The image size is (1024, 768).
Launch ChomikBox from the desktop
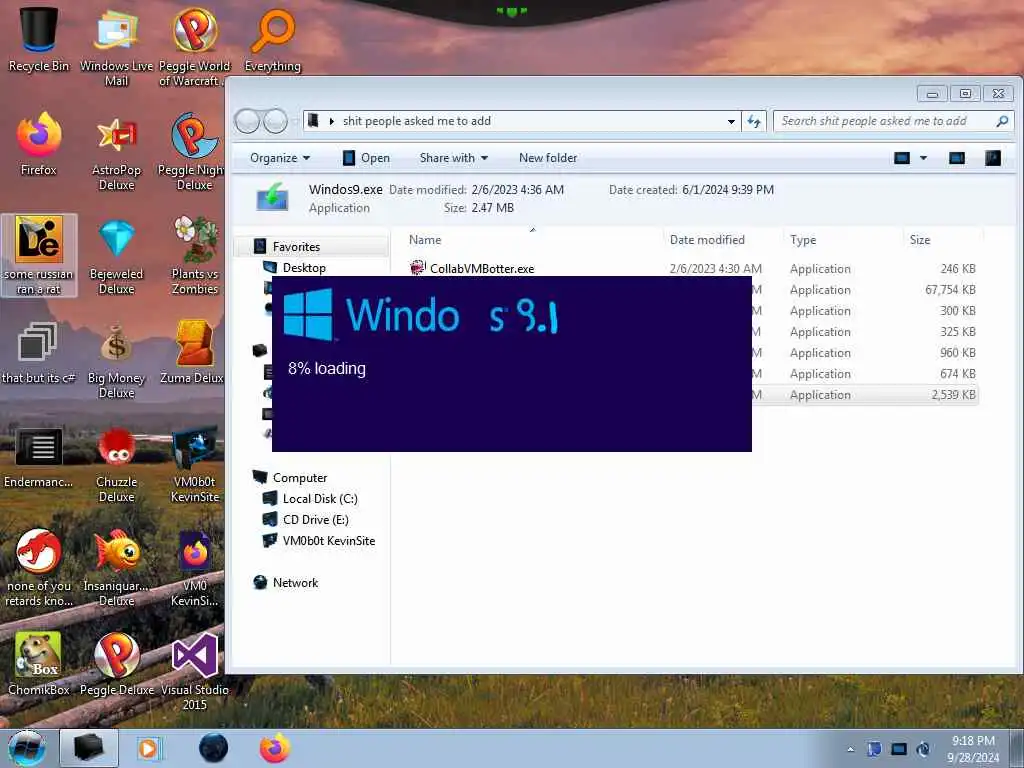[39, 663]
